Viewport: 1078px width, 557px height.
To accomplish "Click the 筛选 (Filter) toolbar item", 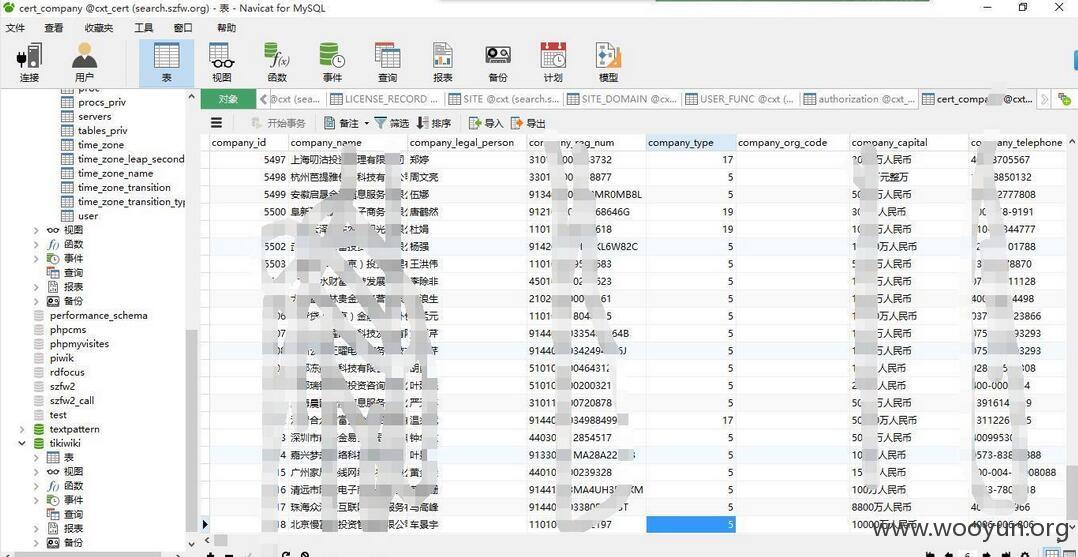I will tap(391, 123).
